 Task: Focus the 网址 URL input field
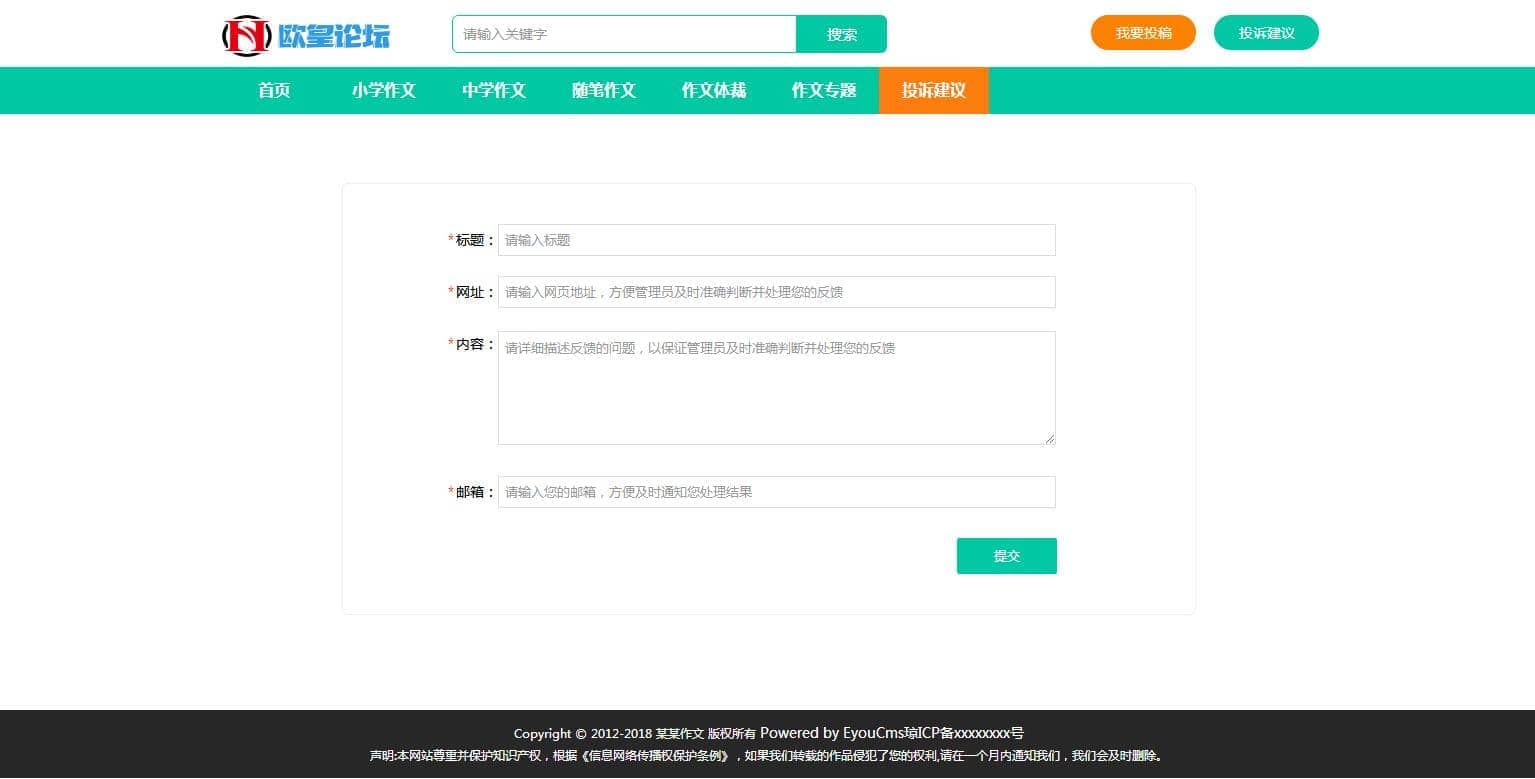pyautogui.click(x=776, y=292)
